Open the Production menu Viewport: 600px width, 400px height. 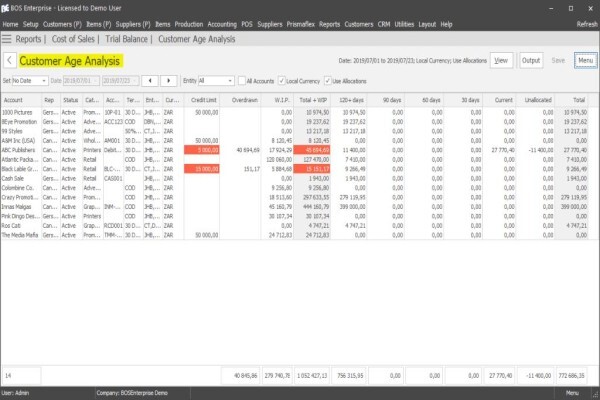tap(189, 24)
